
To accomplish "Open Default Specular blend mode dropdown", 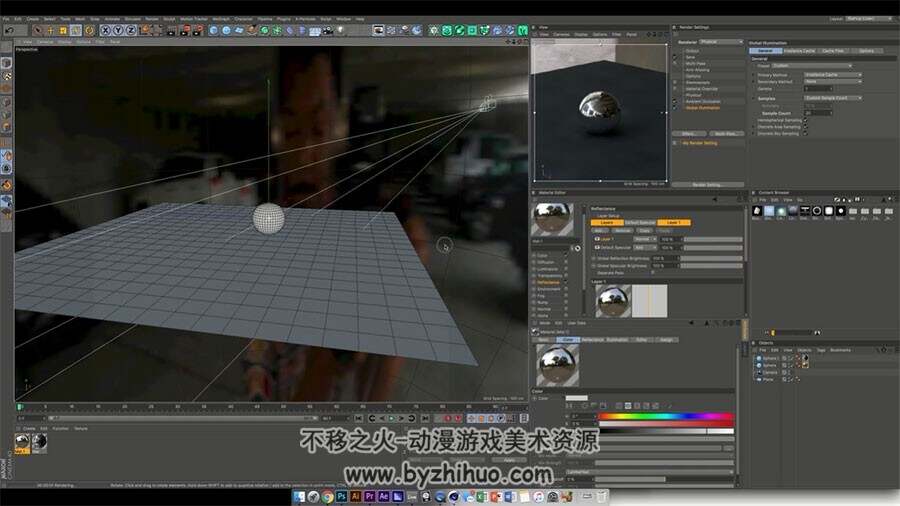I will click(x=645, y=247).
